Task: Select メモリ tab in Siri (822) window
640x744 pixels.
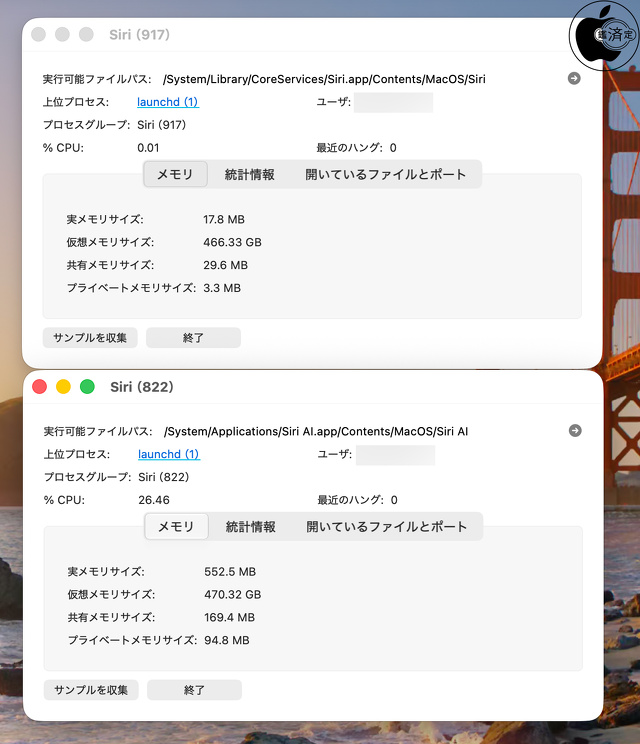Action: (176, 526)
